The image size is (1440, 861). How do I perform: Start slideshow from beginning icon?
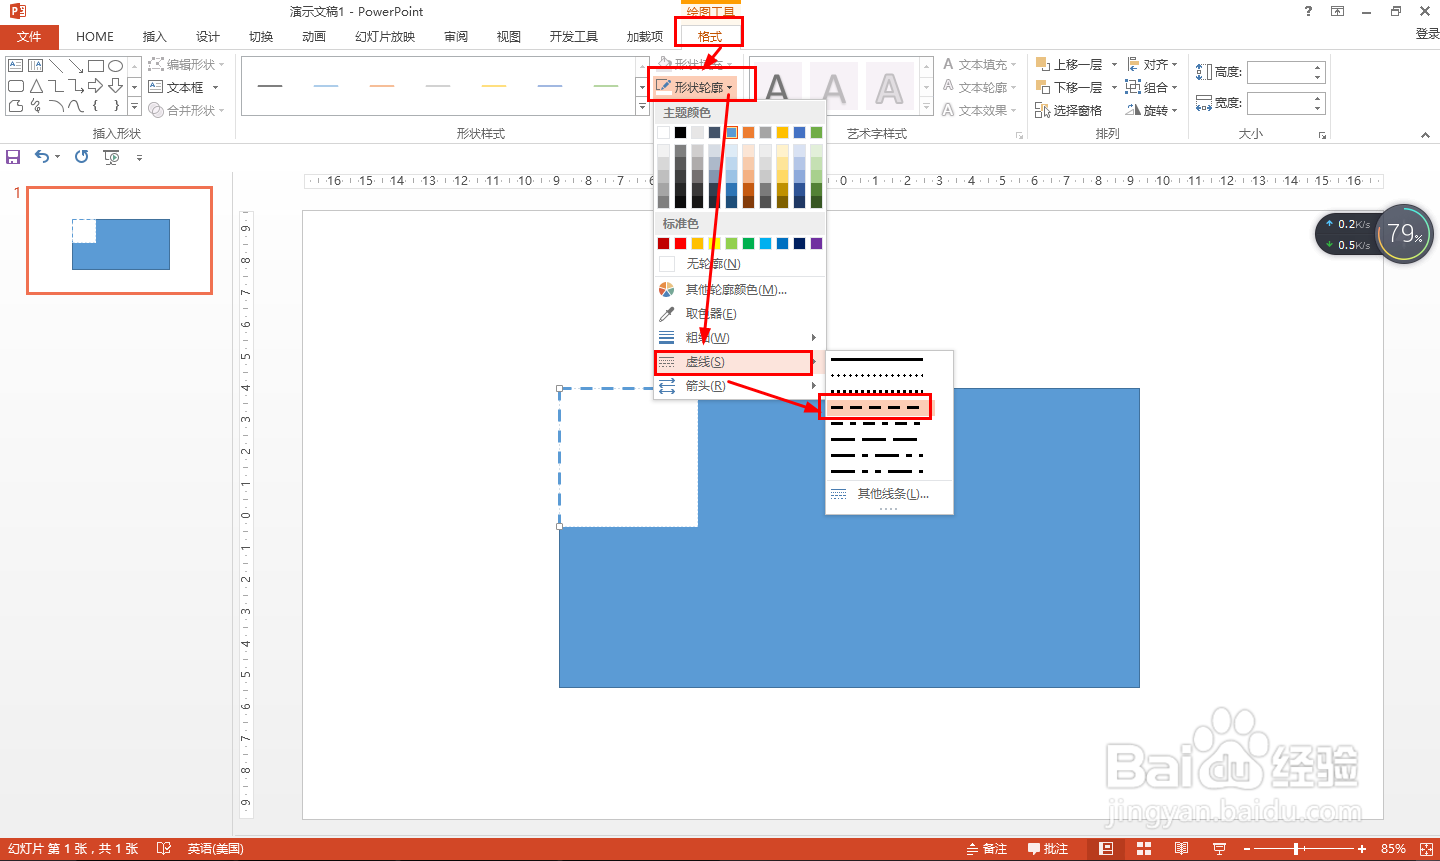(x=111, y=157)
